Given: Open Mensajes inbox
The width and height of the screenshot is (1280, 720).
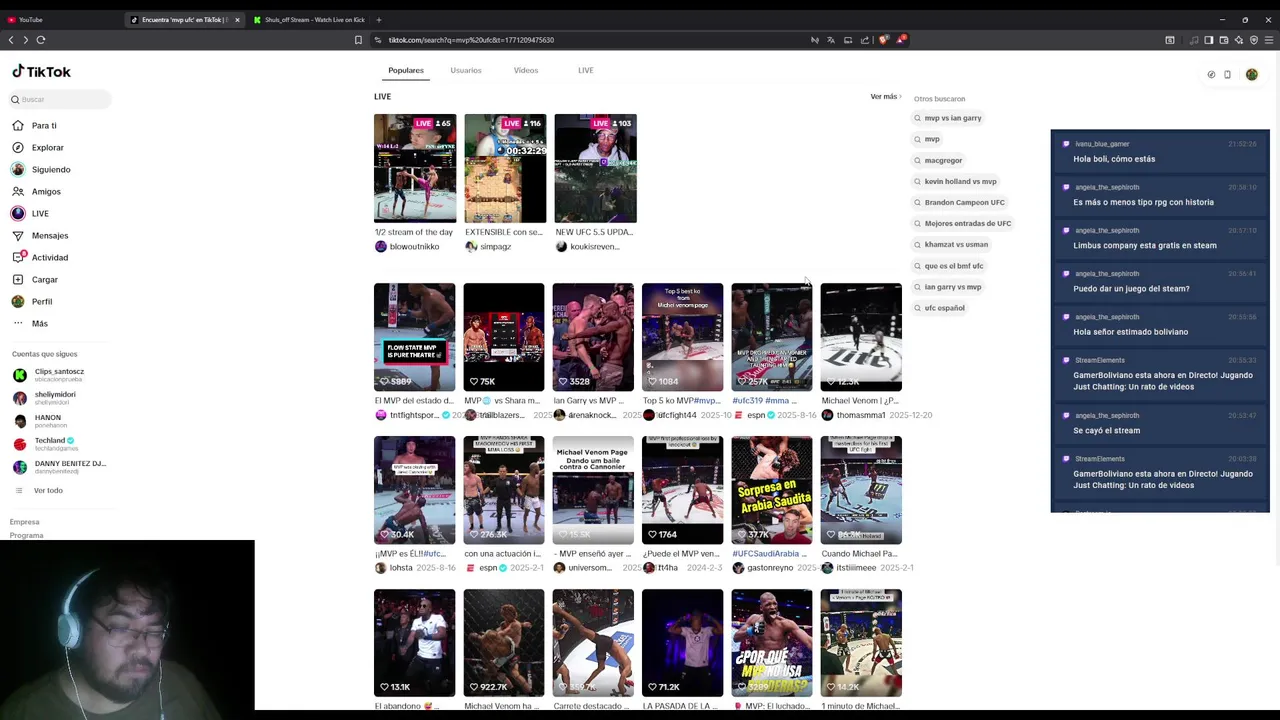Looking at the screenshot, I should [x=40, y=236].
